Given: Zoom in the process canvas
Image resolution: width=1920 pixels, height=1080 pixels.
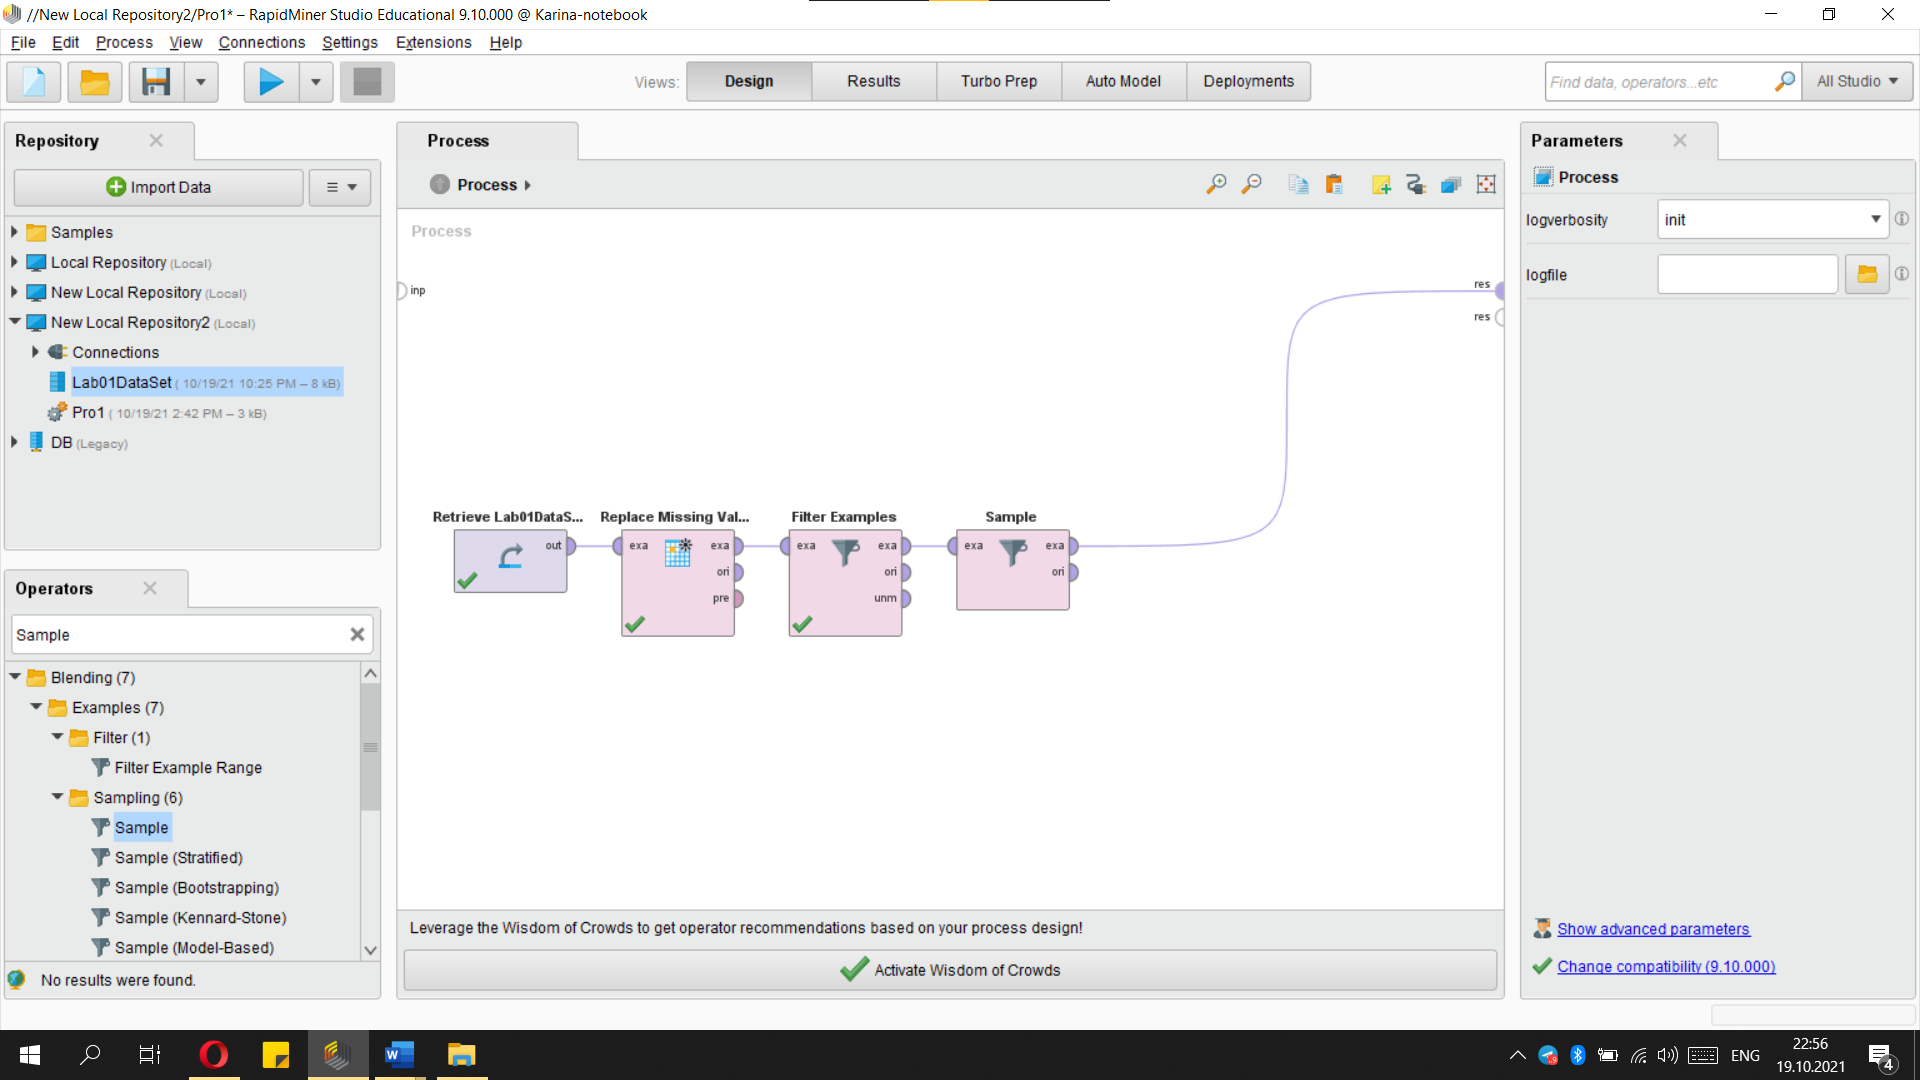Looking at the screenshot, I should 1216,184.
